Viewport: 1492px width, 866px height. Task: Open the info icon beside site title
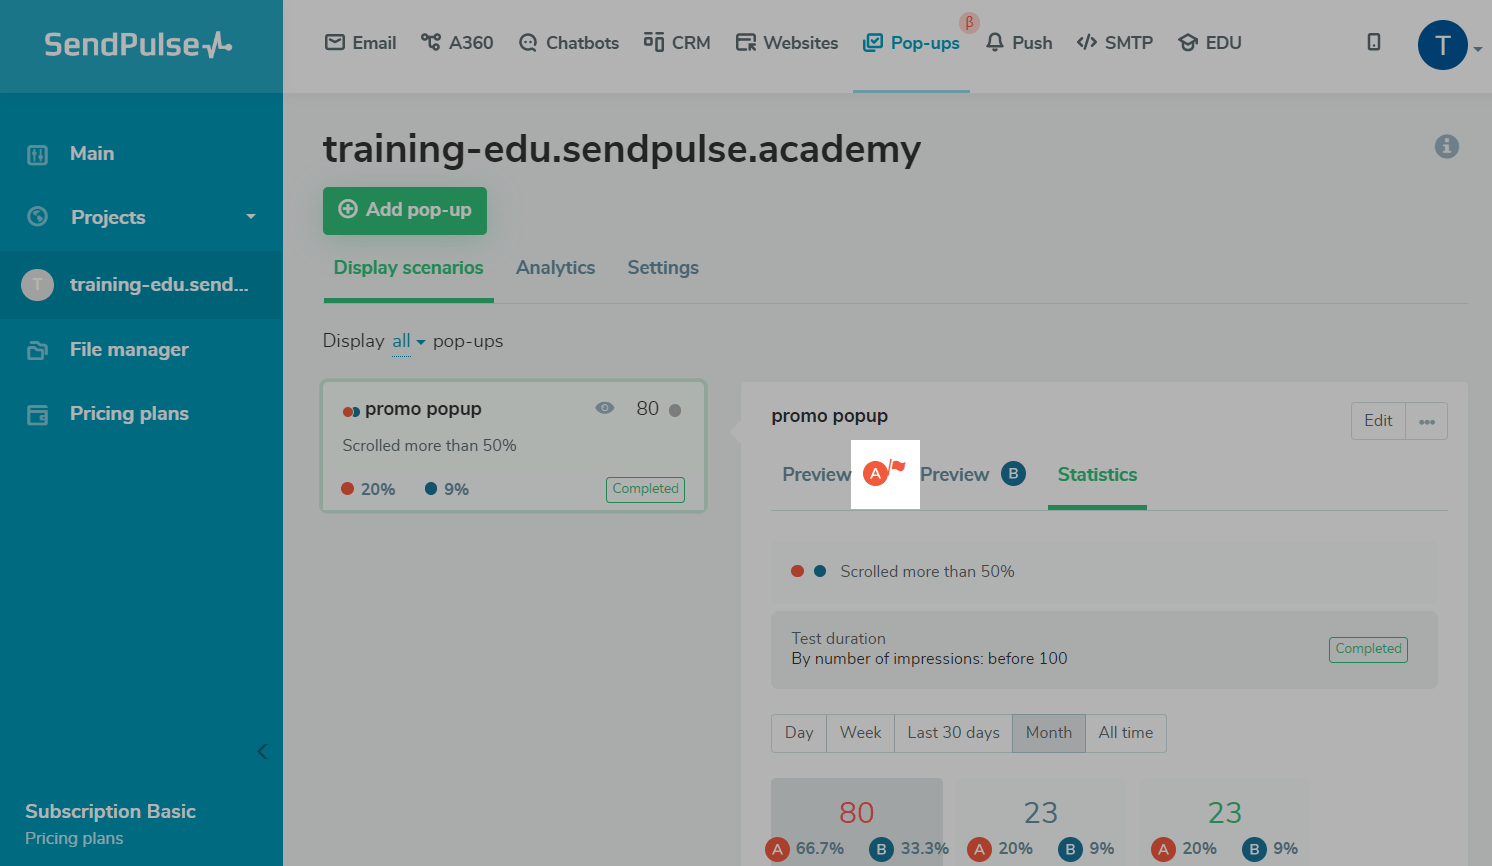click(x=1446, y=146)
